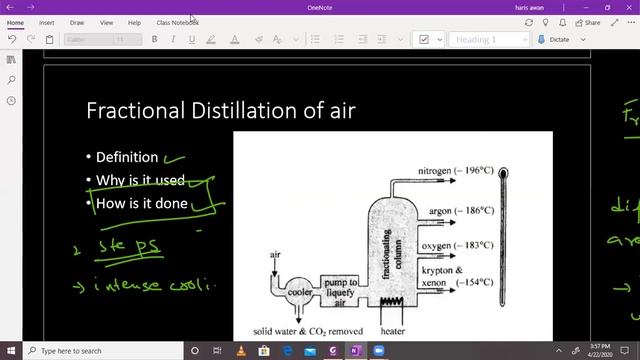Click the Undo arrow icon

pos(12,39)
